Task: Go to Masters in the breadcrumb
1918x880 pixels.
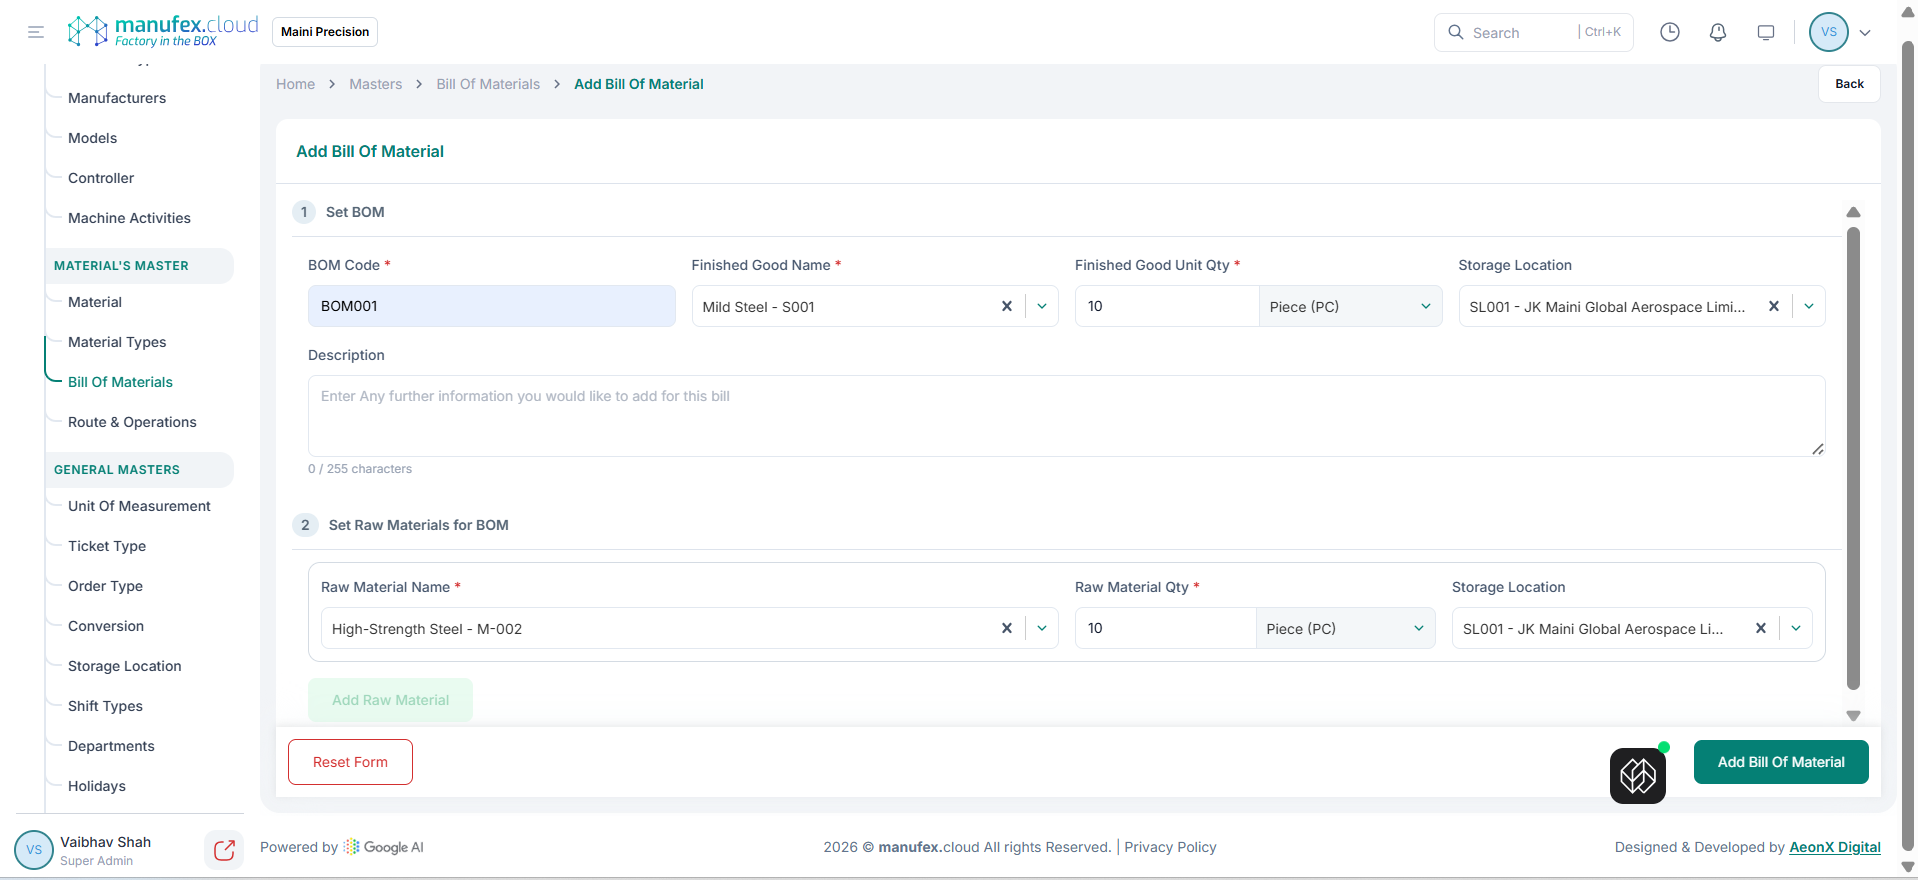Action: tap(375, 84)
